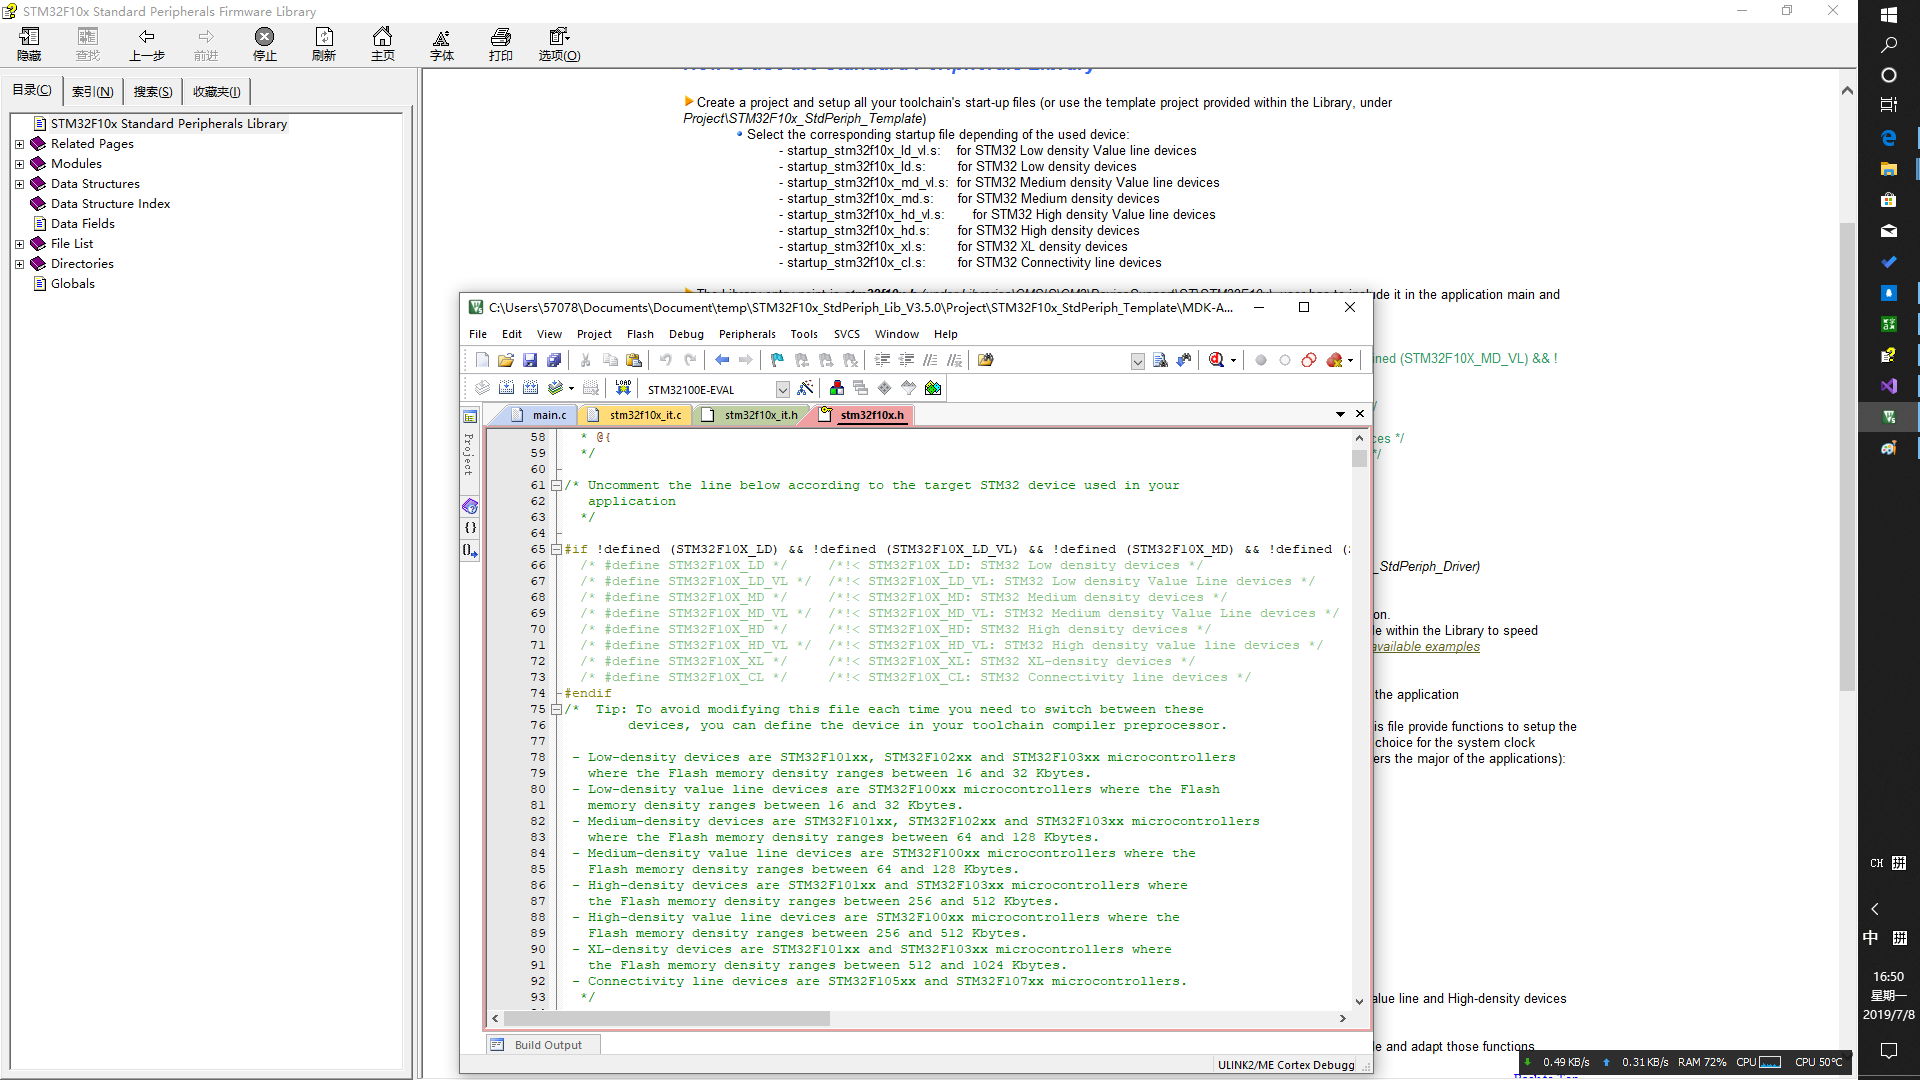The image size is (1920, 1080).
Task: Open the SVCS menu in Keil
Action: (x=847, y=334)
